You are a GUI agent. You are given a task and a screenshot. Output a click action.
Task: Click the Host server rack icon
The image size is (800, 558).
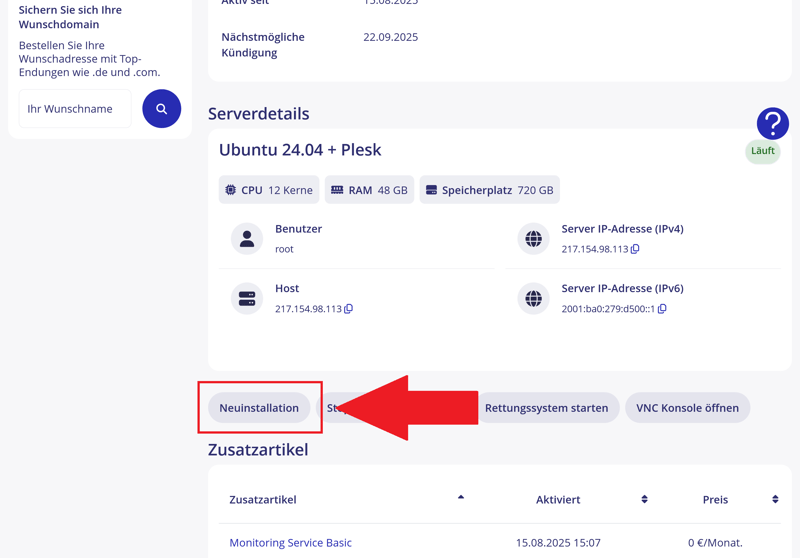click(247, 299)
